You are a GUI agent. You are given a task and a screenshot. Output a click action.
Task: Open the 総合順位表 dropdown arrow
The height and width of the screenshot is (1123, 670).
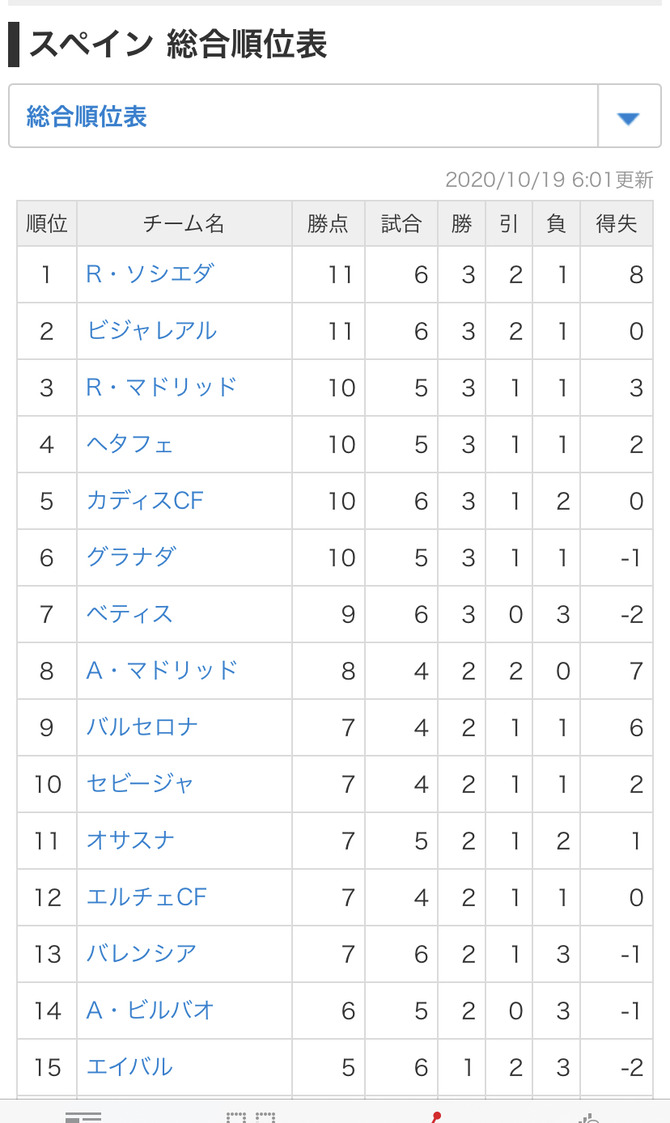(628, 117)
